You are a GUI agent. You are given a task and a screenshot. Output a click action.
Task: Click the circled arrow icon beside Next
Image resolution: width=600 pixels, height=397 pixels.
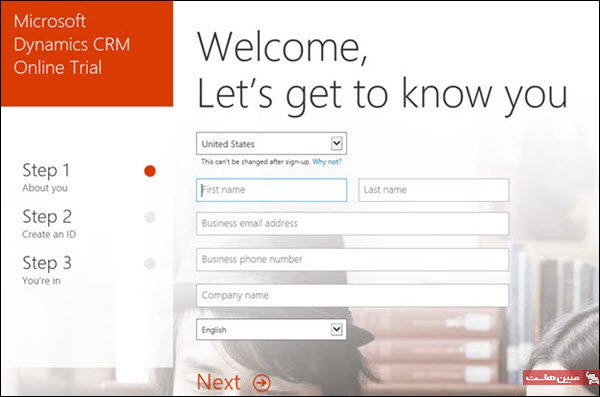click(x=262, y=382)
